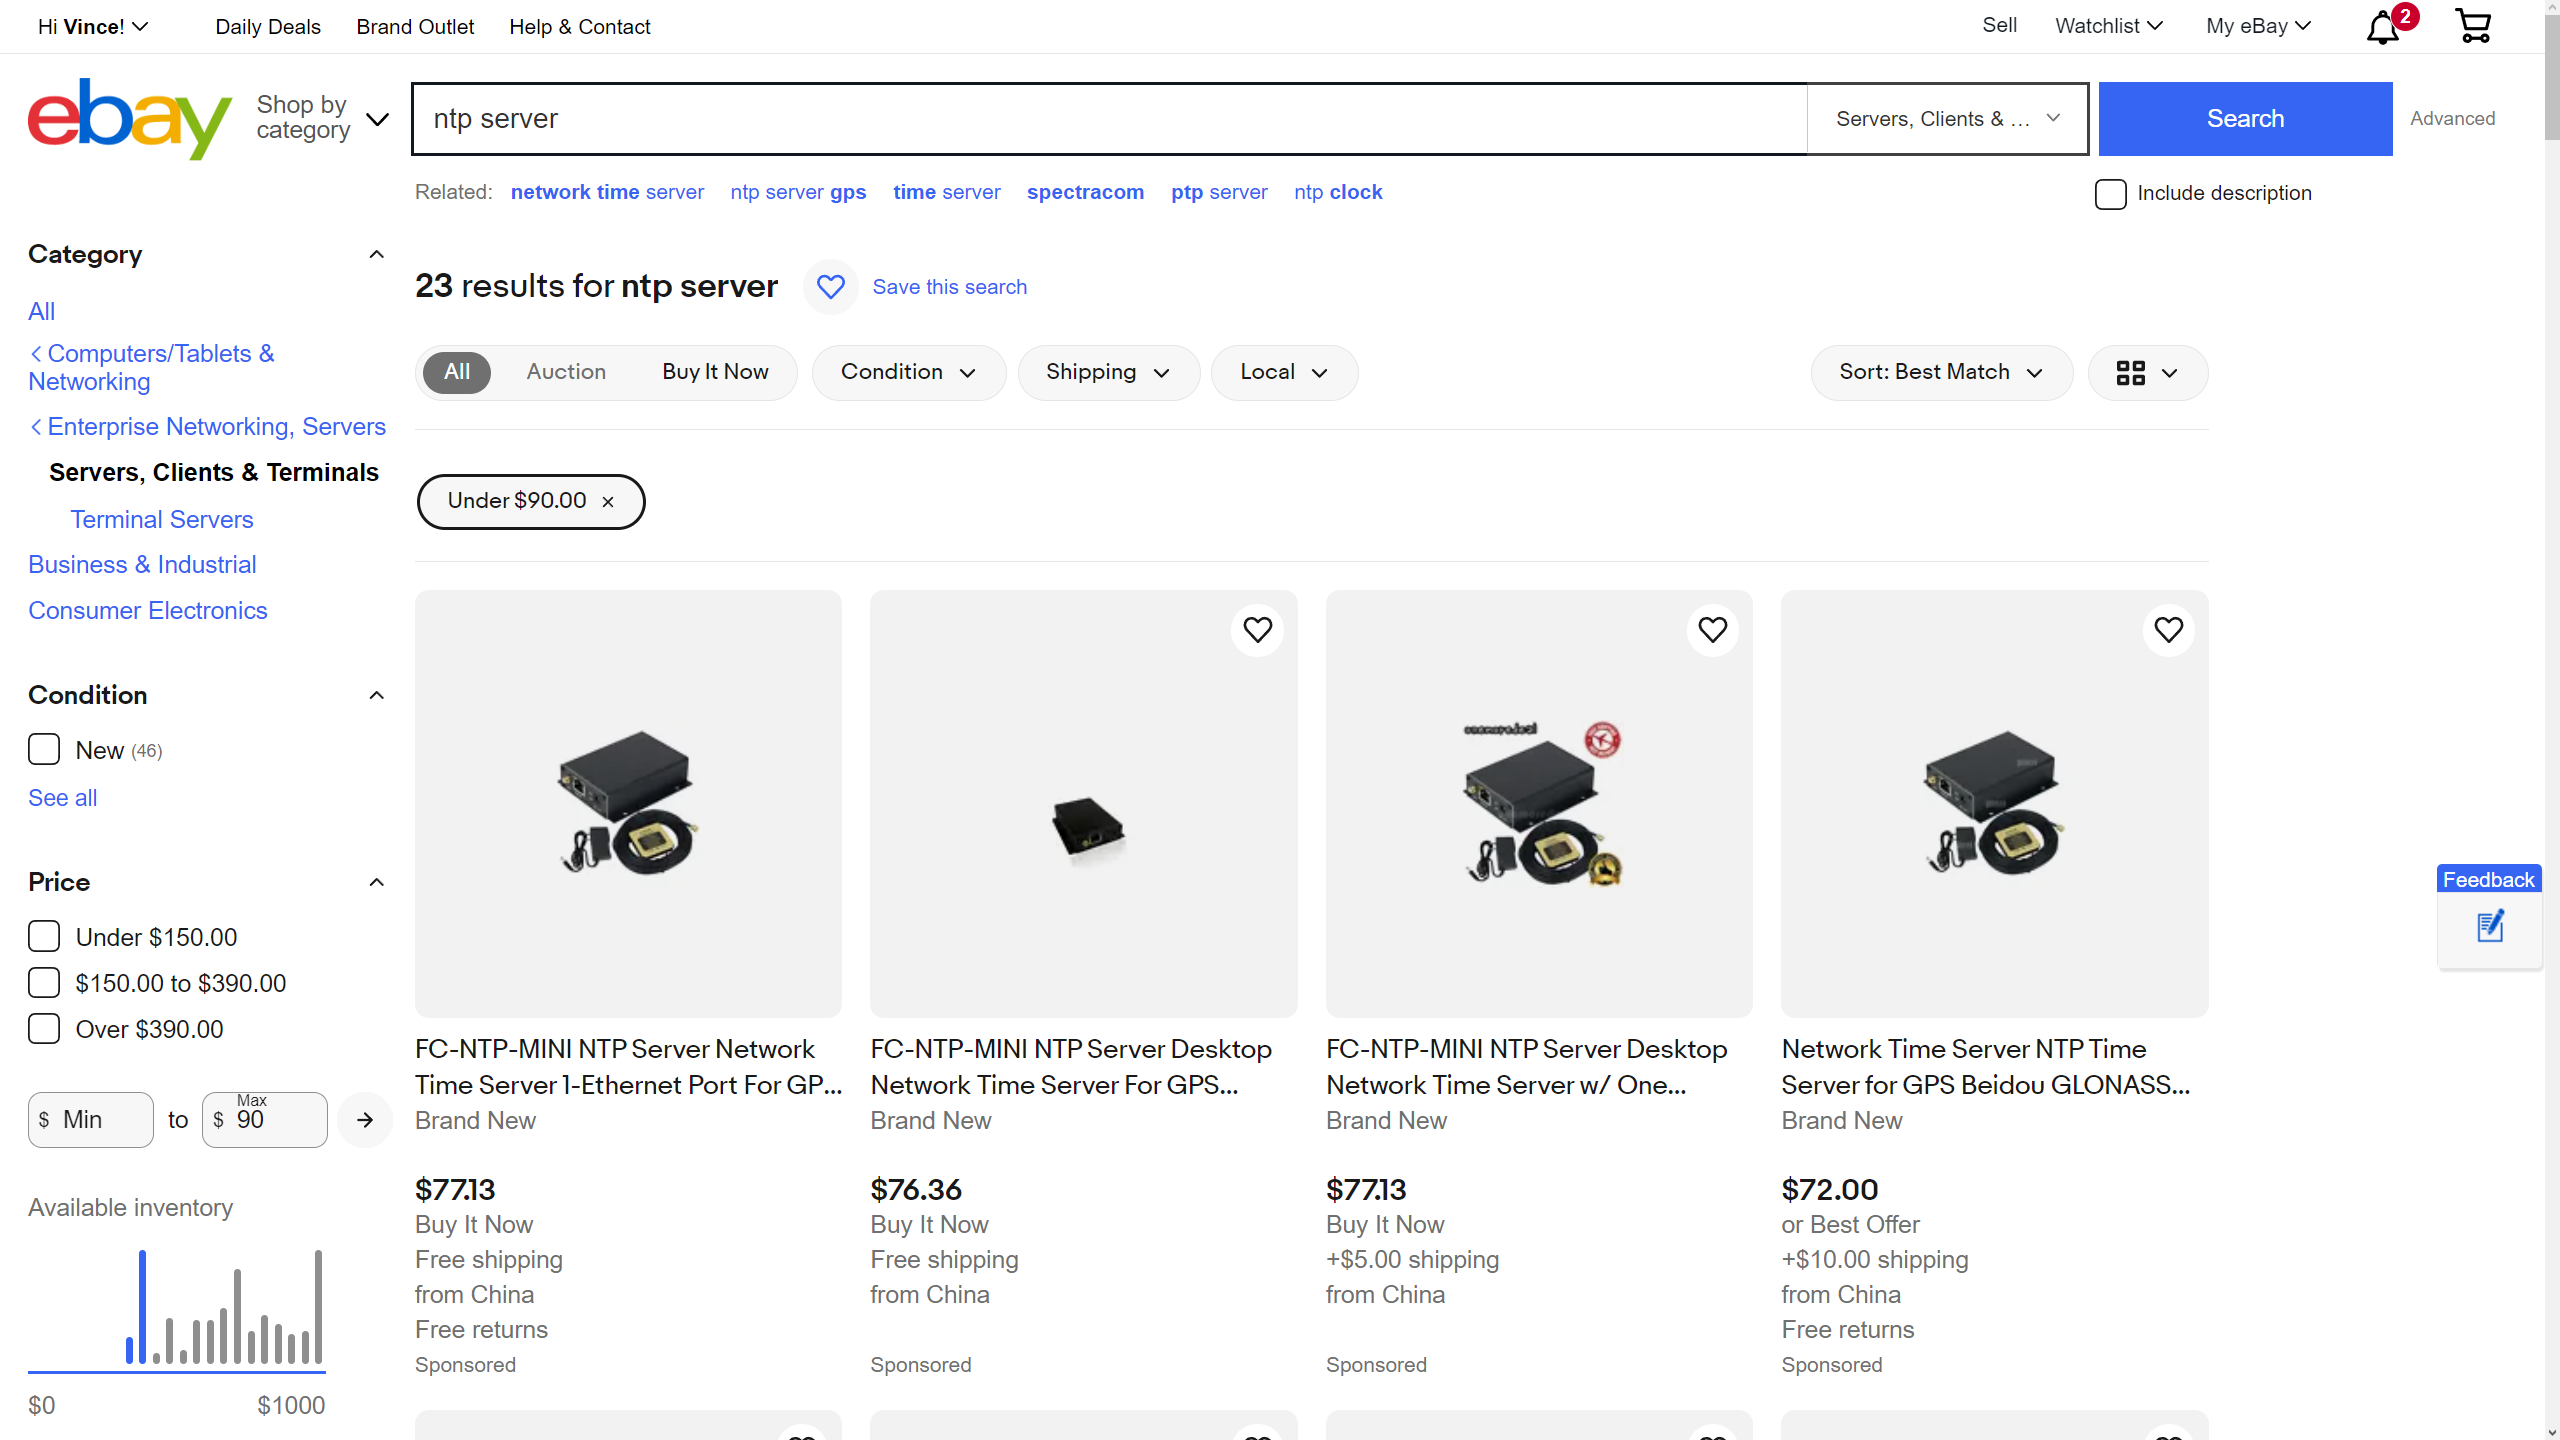The height and width of the screenshot is (1440, 2560).
Task: Add second FC-NTP-MINI listing to watchlist heart
Action: tap(1257, 630)
